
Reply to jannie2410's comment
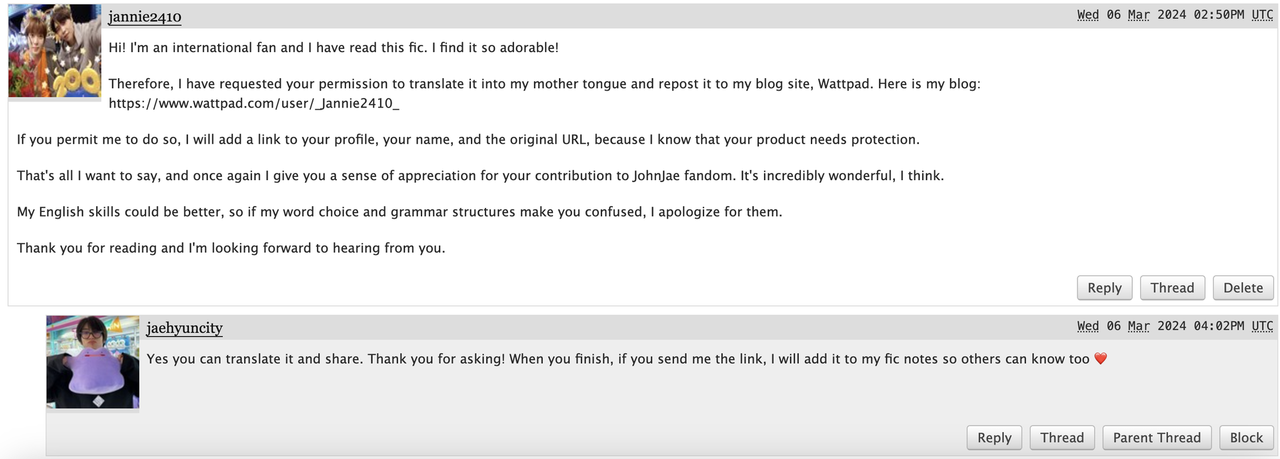coord(1104,288)
